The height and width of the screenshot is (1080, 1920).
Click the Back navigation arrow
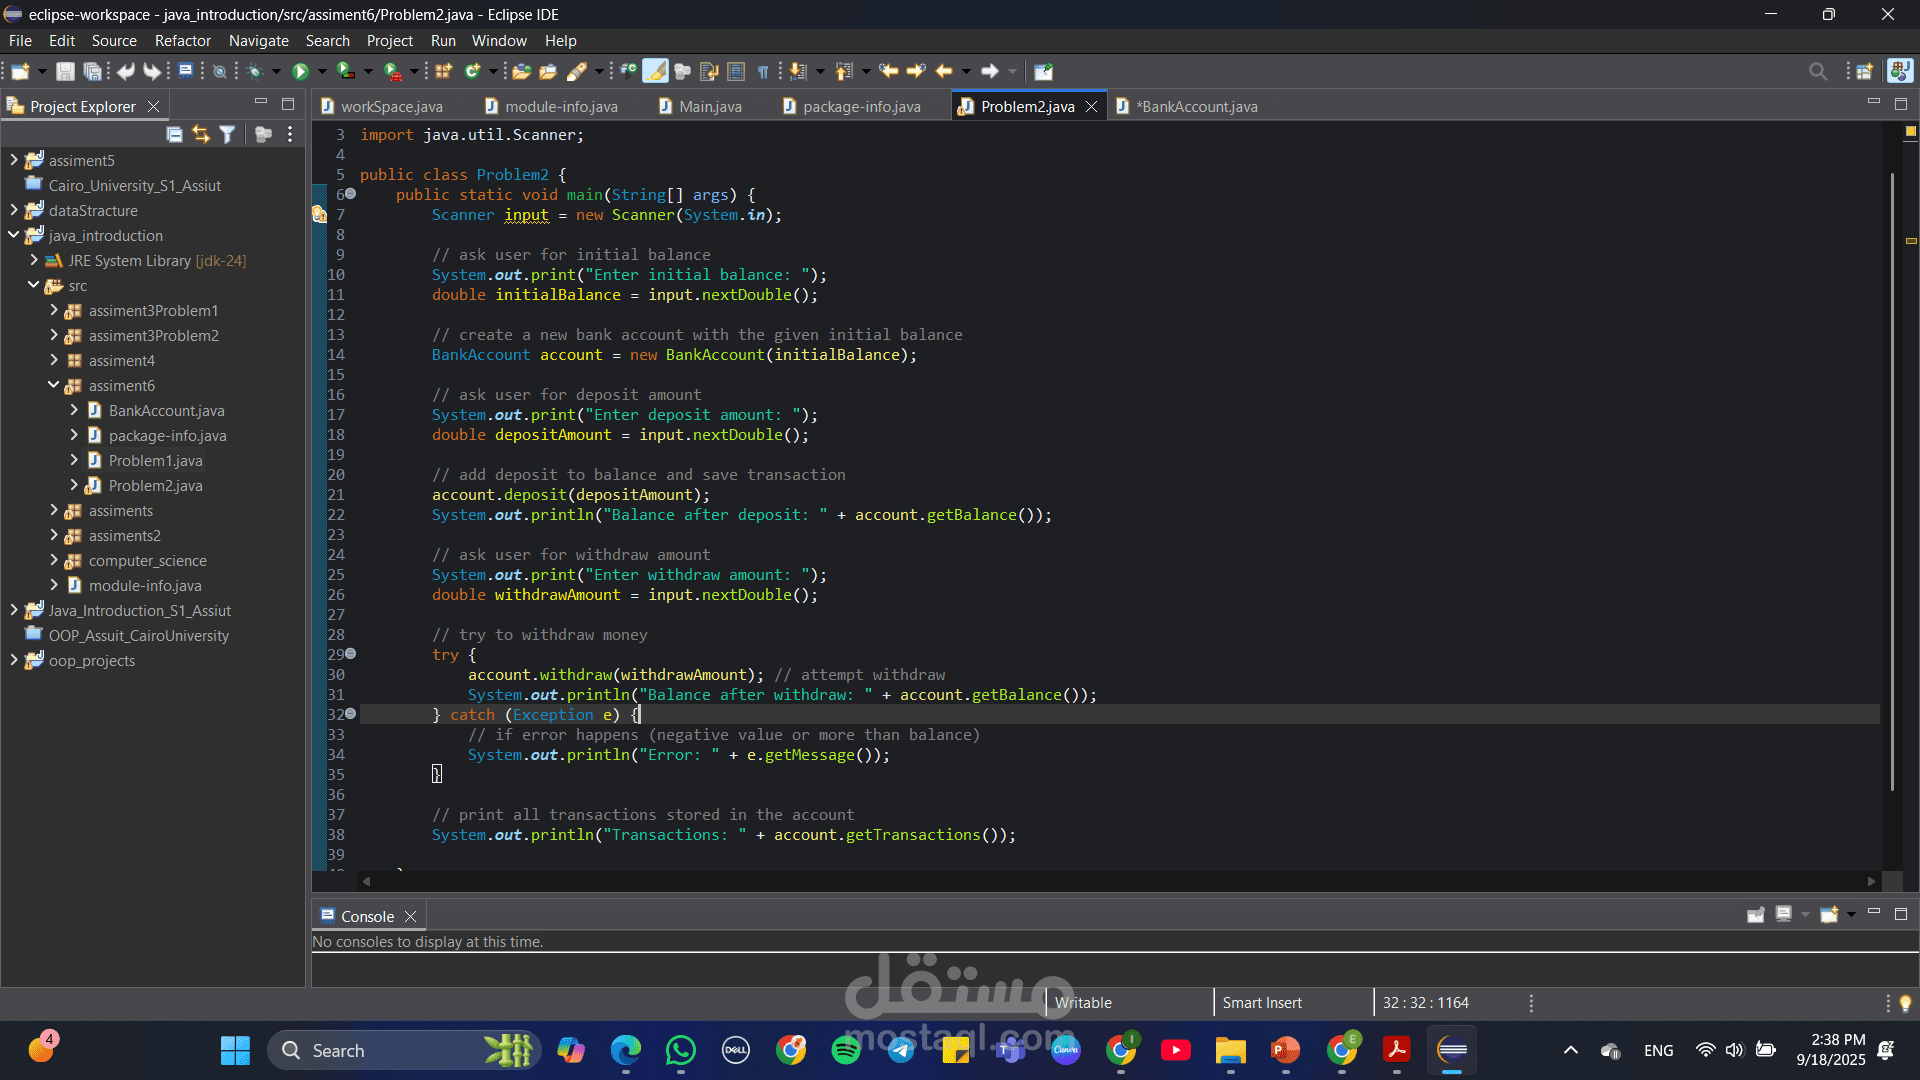(944, 71)
